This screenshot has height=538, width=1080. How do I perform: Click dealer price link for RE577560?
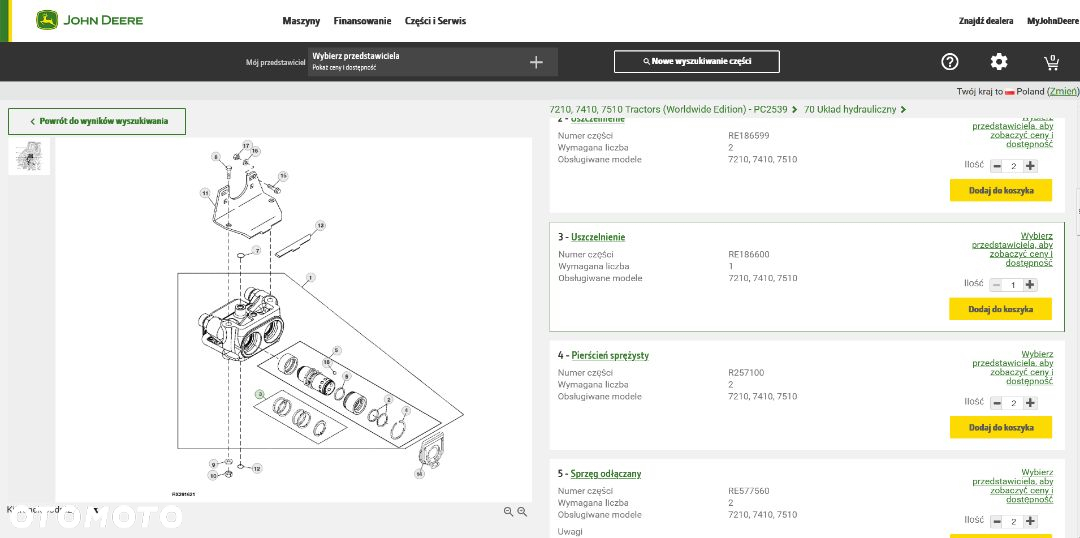coord(1012,486)
